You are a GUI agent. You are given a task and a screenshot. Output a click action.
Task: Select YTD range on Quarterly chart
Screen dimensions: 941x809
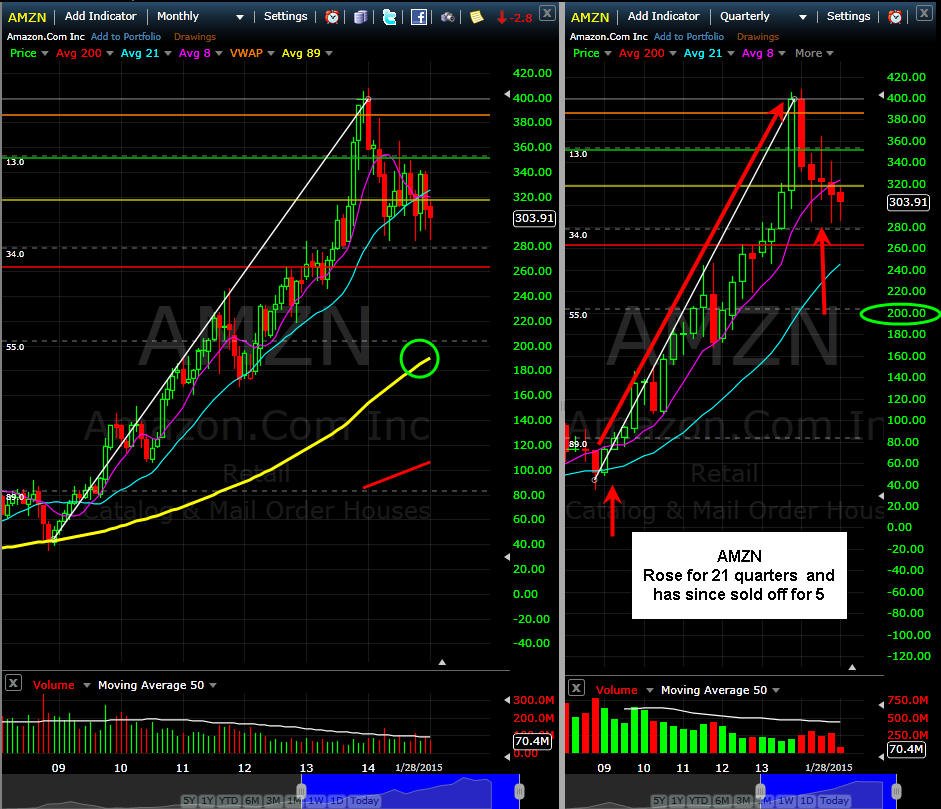[x=699, y=801]
